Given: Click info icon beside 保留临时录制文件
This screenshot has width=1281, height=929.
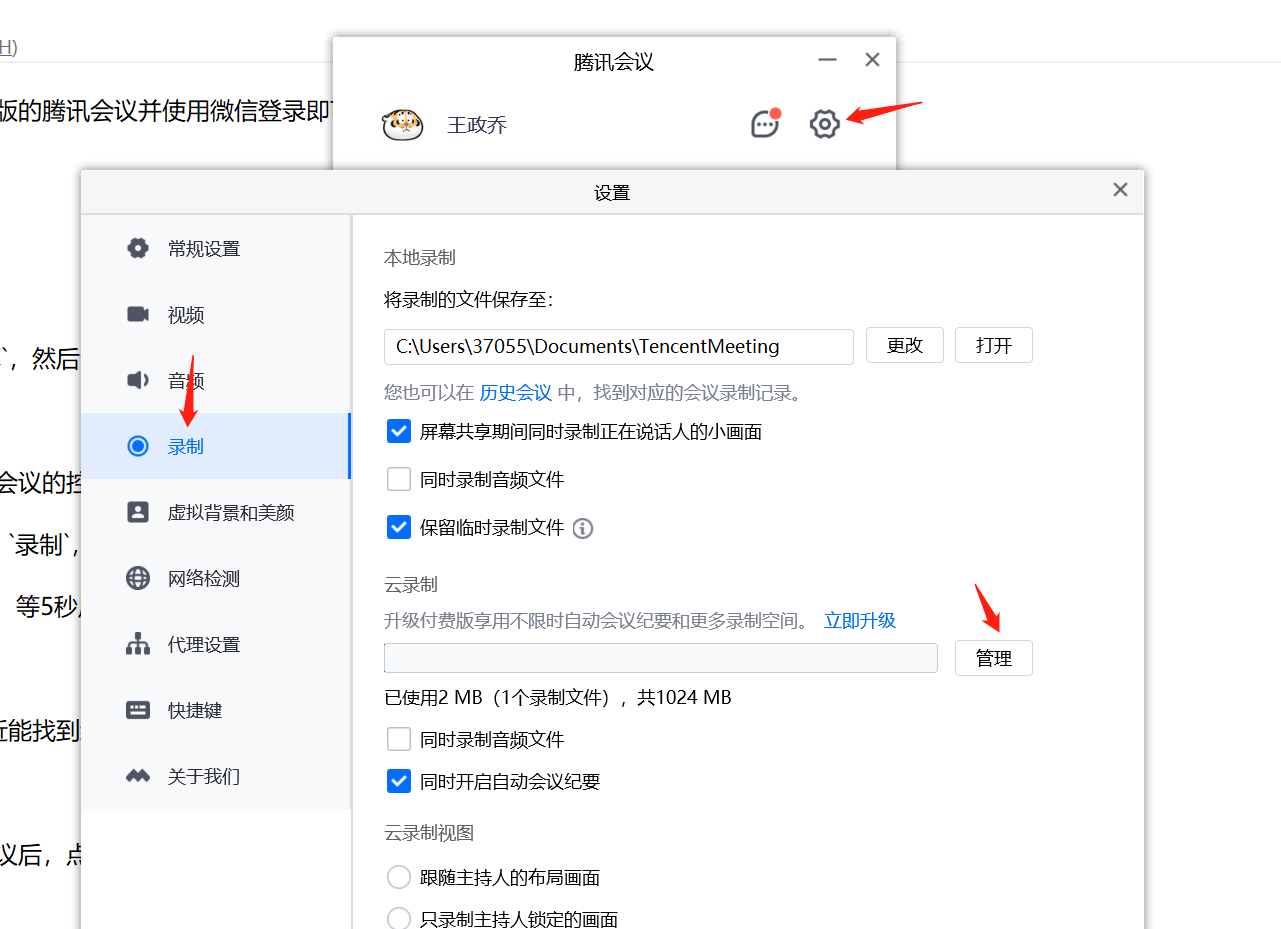Looking at the screenshot, I should coord(583,528).
